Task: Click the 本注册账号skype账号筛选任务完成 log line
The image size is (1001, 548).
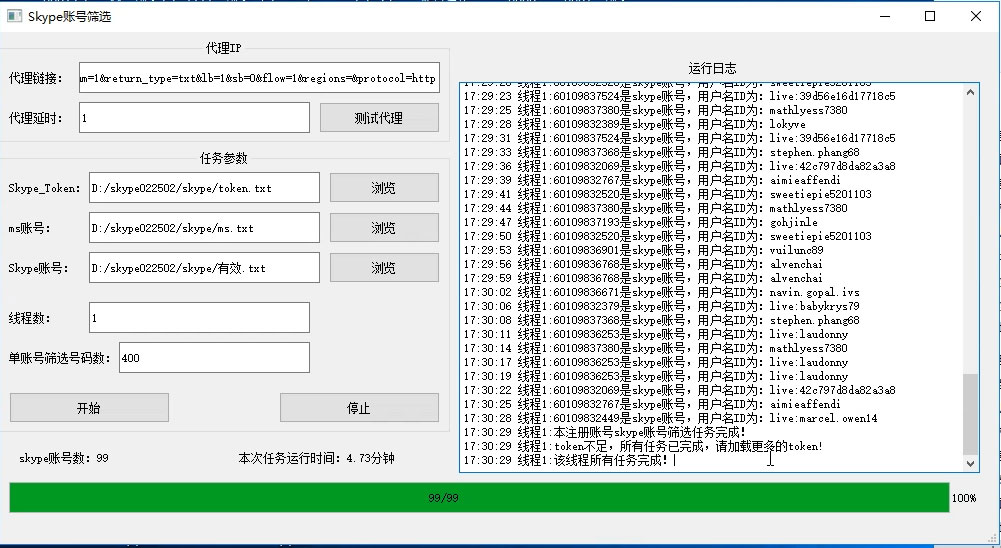Action: pos(605,432)
